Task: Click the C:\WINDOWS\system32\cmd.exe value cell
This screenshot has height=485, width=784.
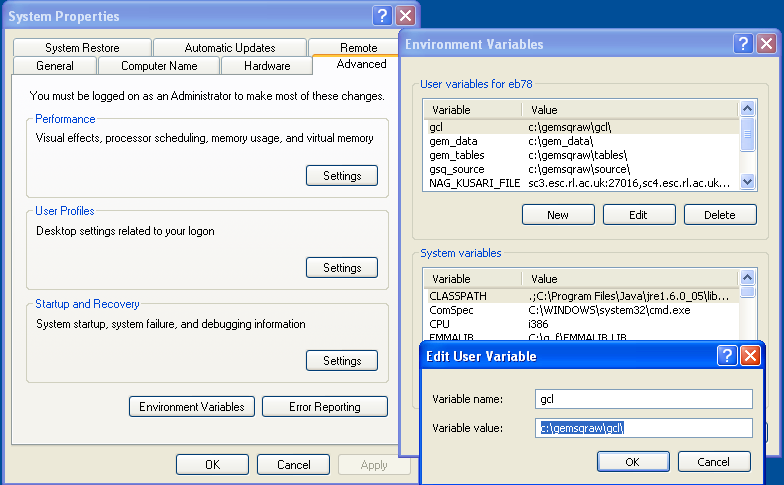Action: point(609,310)
